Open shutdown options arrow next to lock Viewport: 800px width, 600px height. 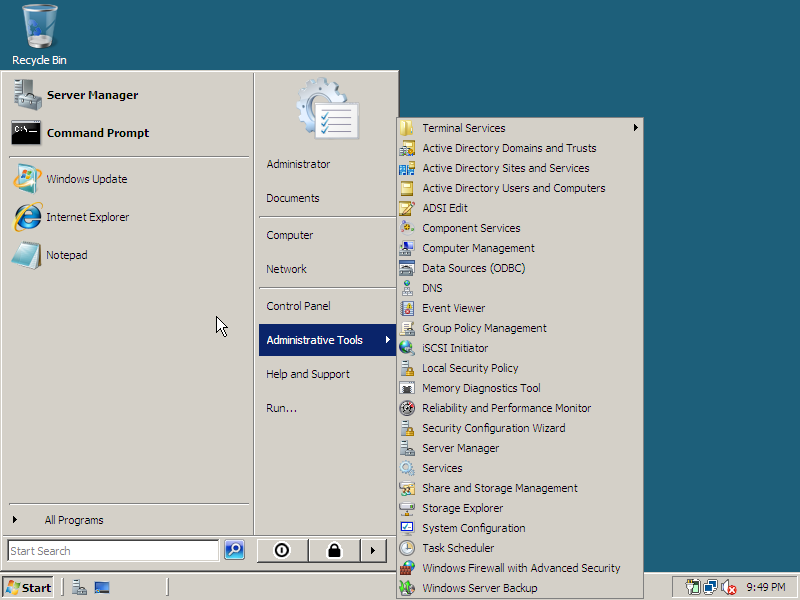tap(373, 551)
